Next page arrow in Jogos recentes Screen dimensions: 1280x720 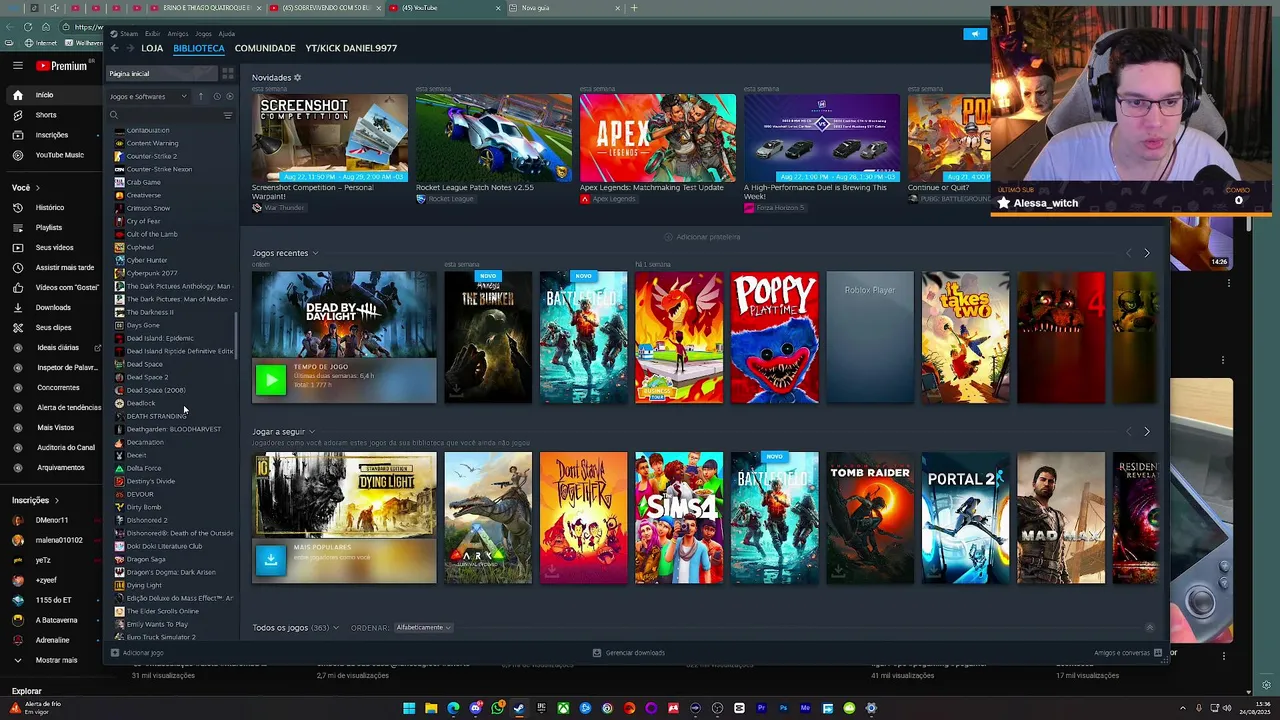click(x=1147, y=253)
